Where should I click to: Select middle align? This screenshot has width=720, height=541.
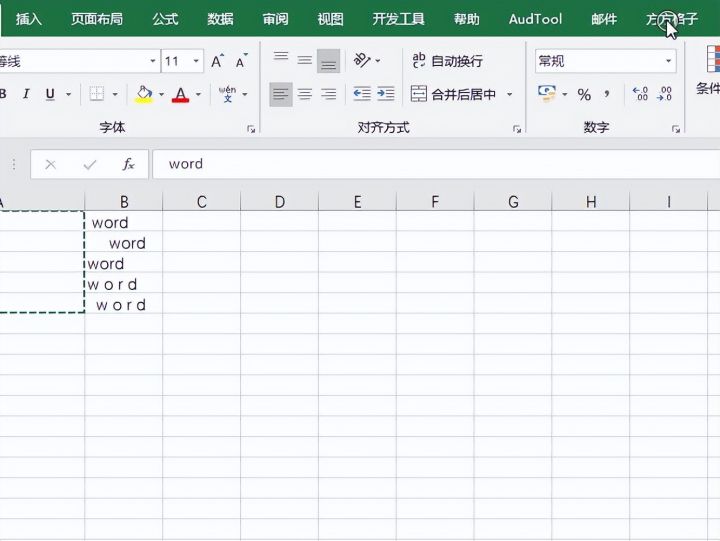[304, 60]
